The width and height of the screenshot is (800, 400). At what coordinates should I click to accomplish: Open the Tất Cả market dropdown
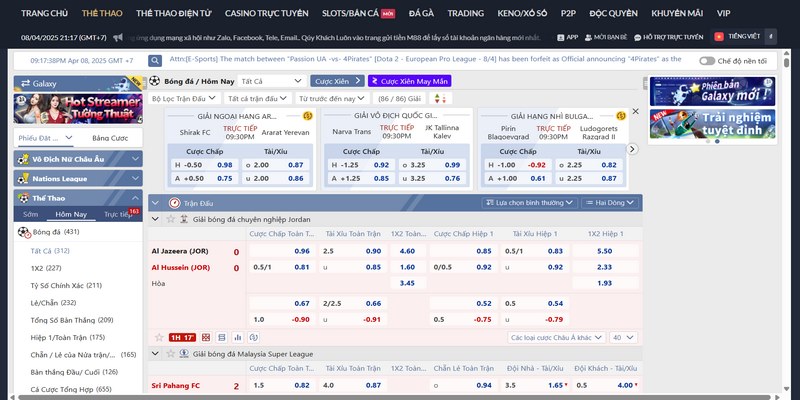tap(272, 81)
